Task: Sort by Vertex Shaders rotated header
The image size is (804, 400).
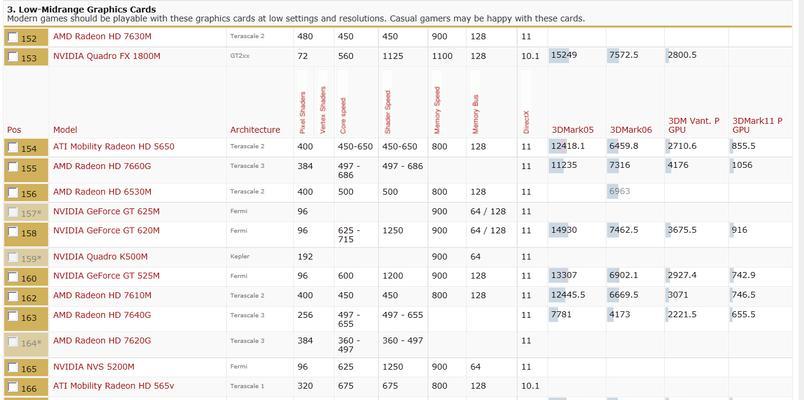Action: point(323,110)
